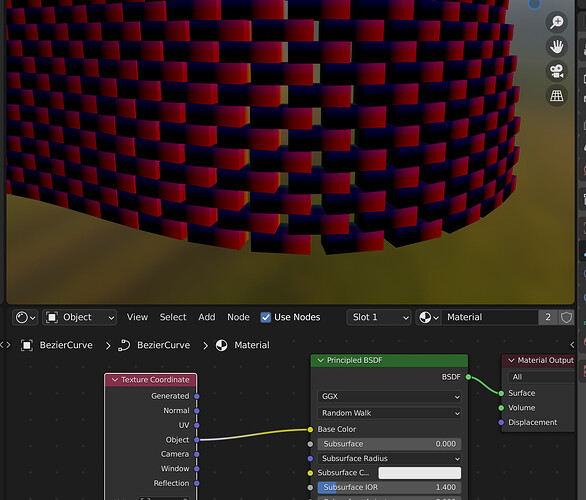Open the Random Walk subsurface dropdown
Screen dimensions: 586x500
click(x=389, y=413)
